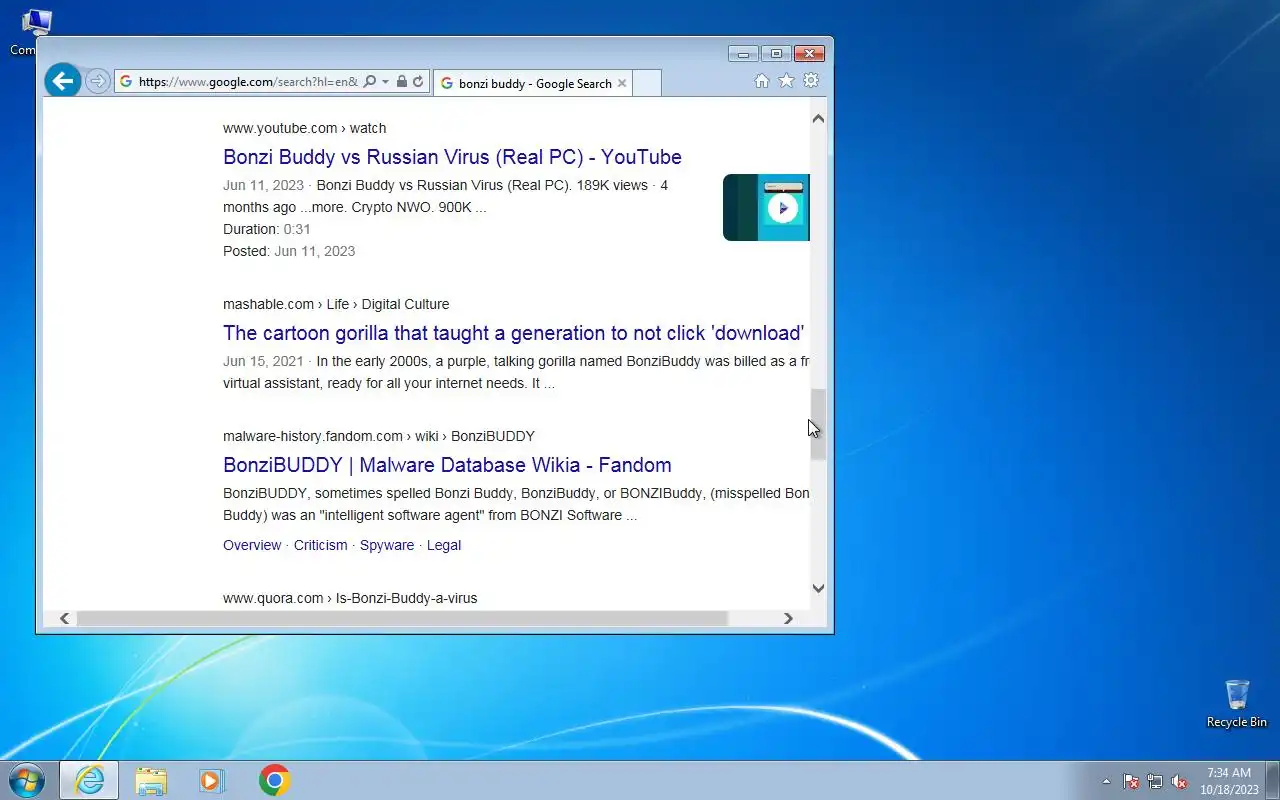Image resolution: width=1280 pixels, height=800 pixels.
Task: Select the Recycle Bin desktop icon
Action: (x=1236, y=704)
